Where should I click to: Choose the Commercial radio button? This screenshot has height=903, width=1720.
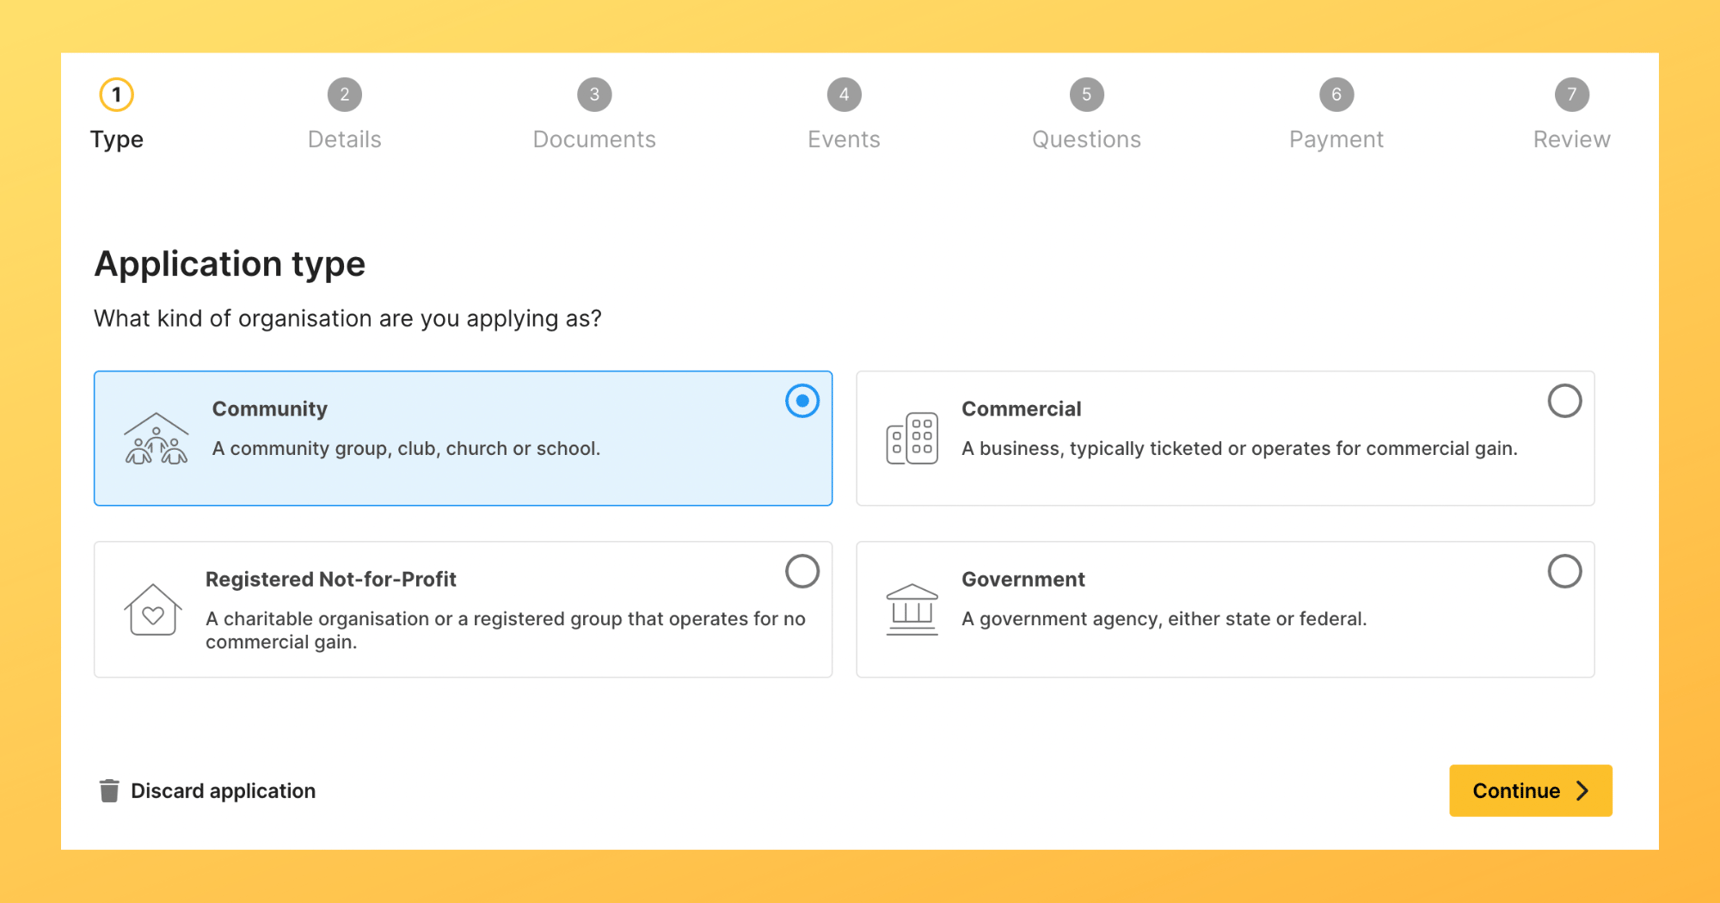pyautogui.click(x=1564, y=401)
